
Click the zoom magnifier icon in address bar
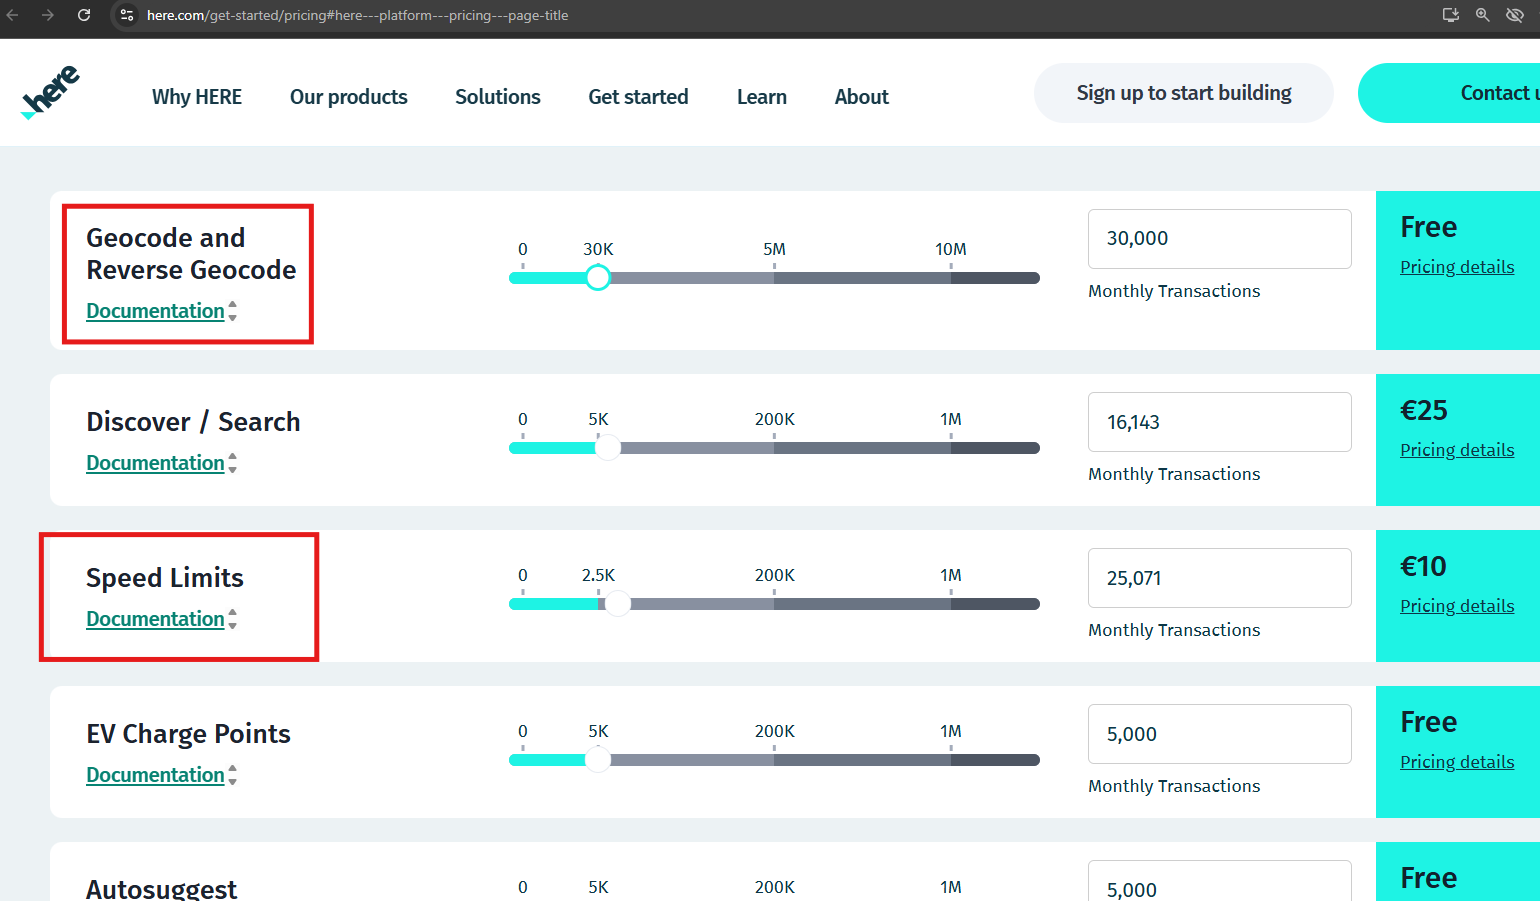1483,15
